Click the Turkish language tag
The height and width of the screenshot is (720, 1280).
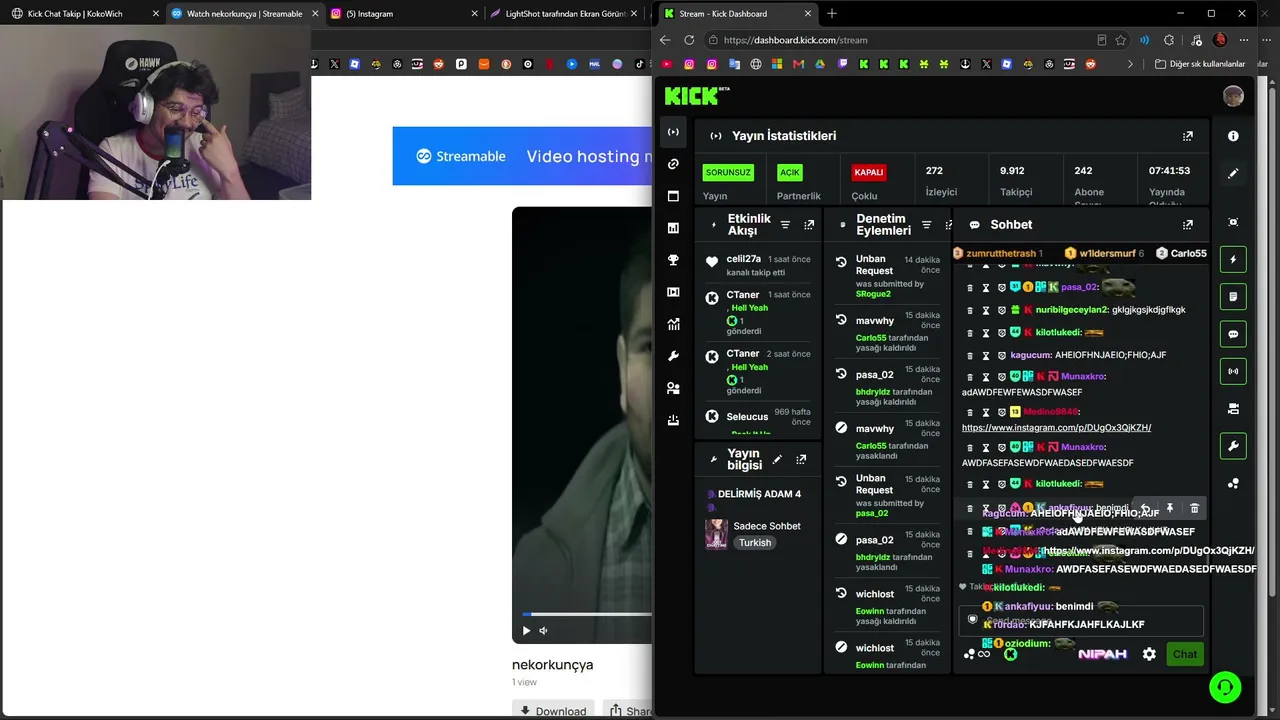coord(755,543)
